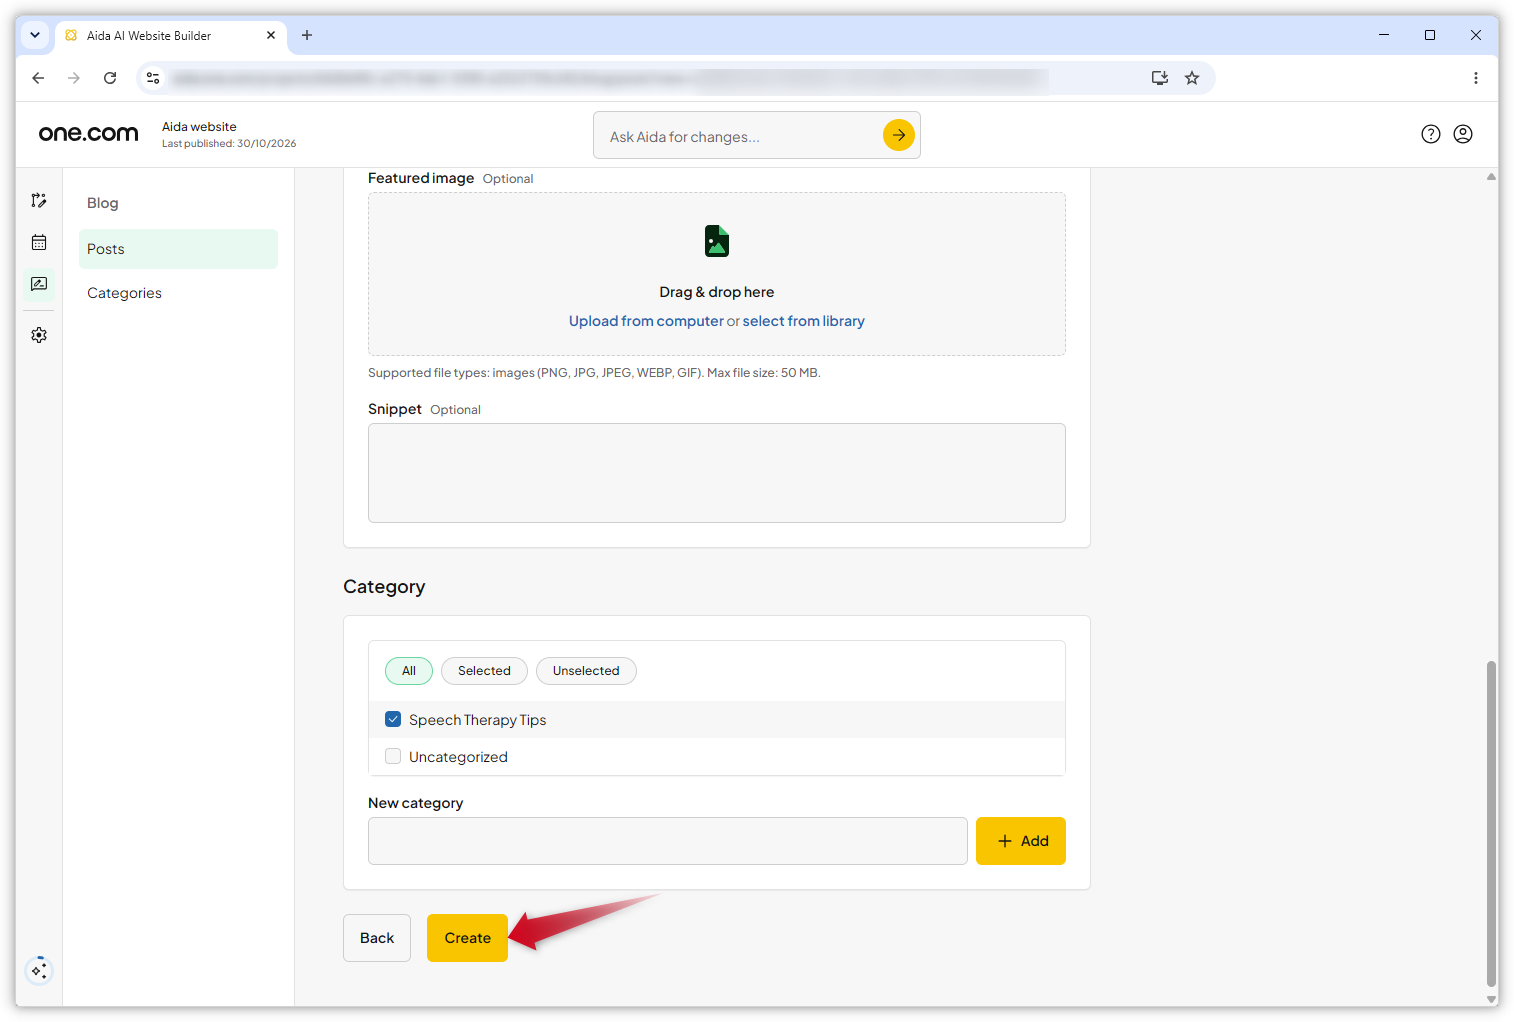Open a new browser tab
This screenshot has height=1022, width=1514.
pos(307,35)
